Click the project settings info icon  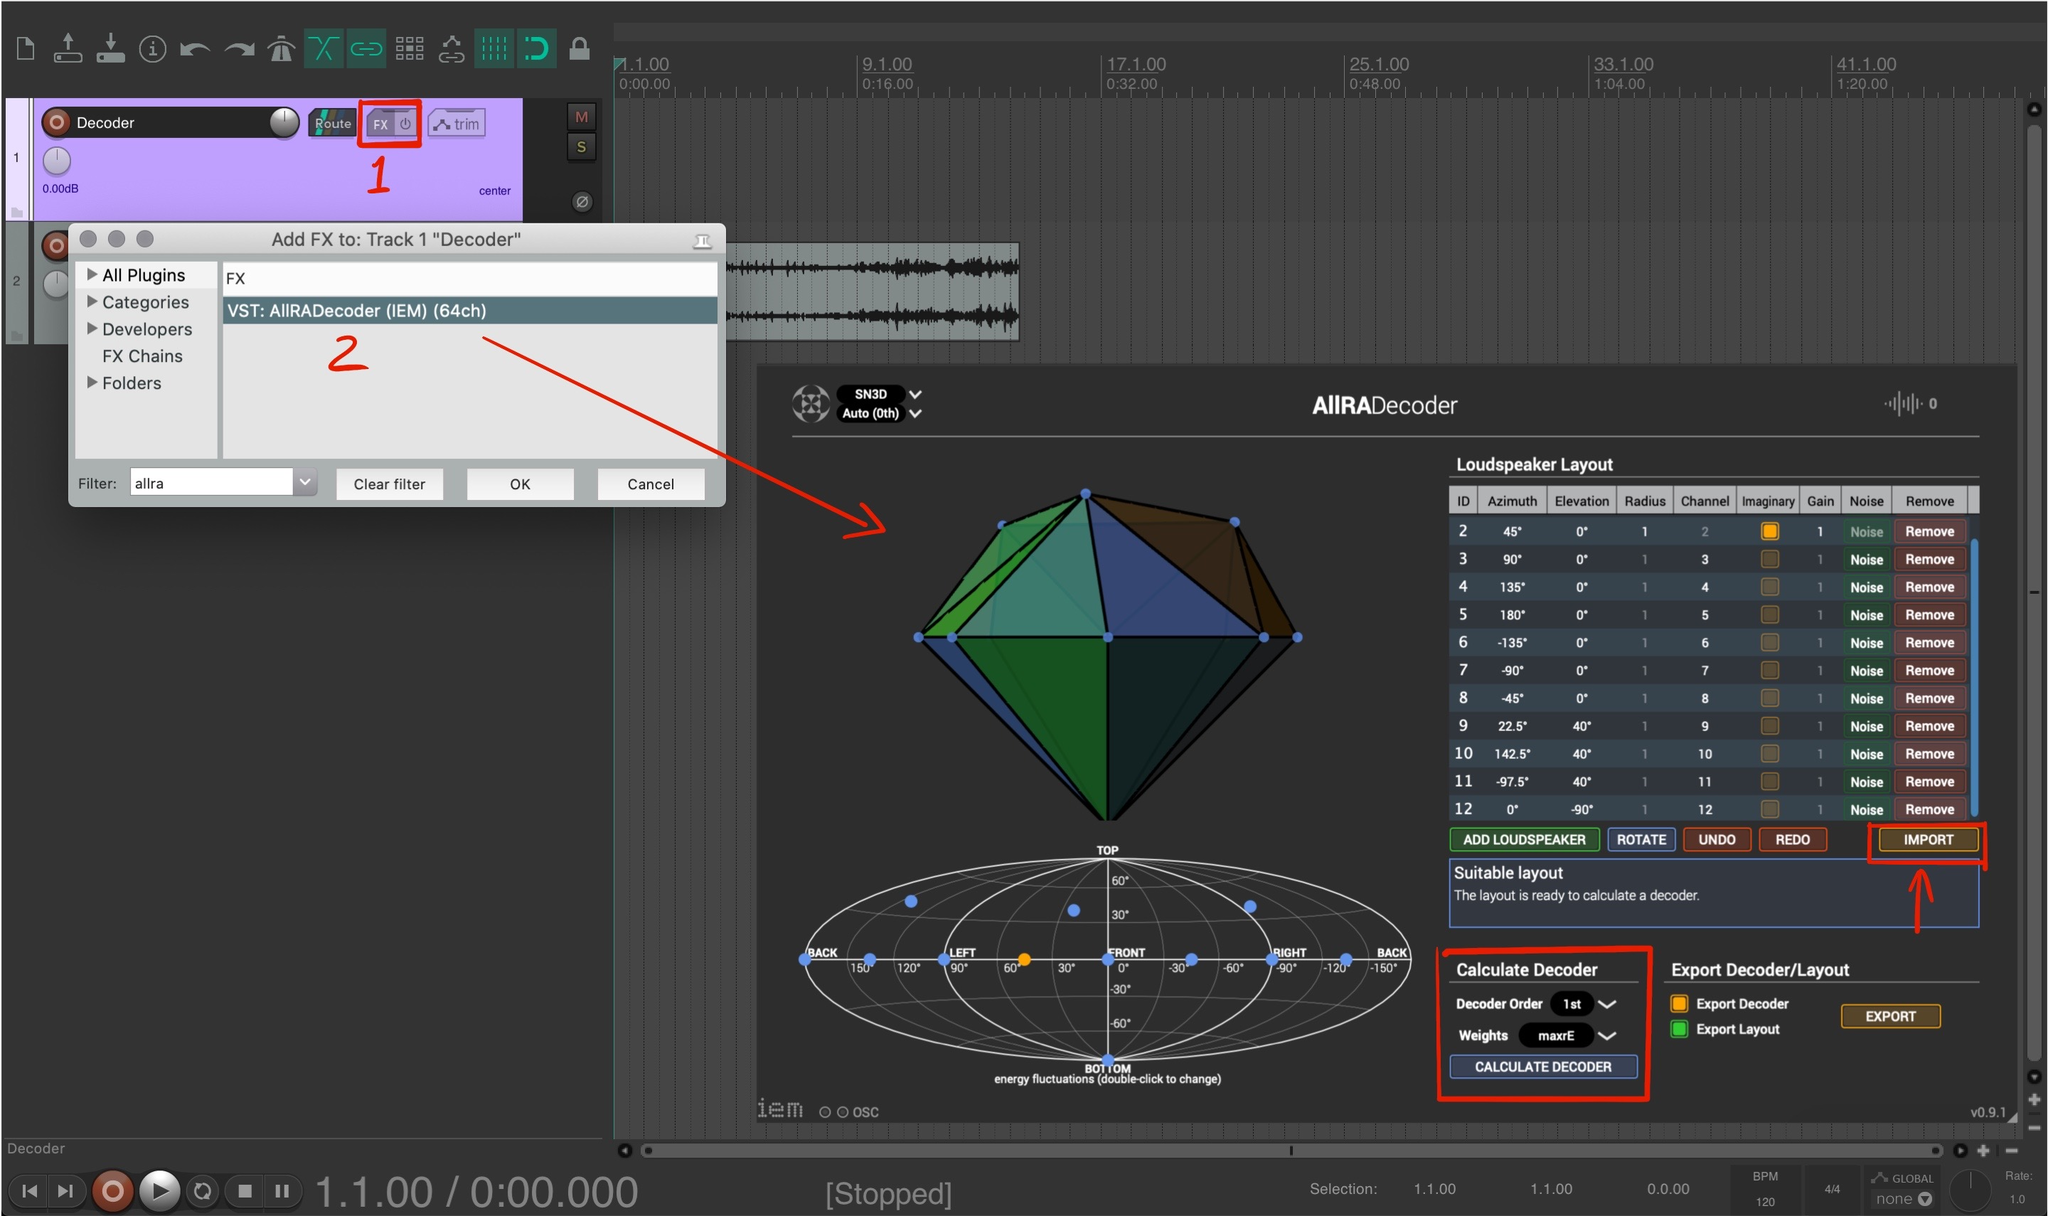click(152, 48)
